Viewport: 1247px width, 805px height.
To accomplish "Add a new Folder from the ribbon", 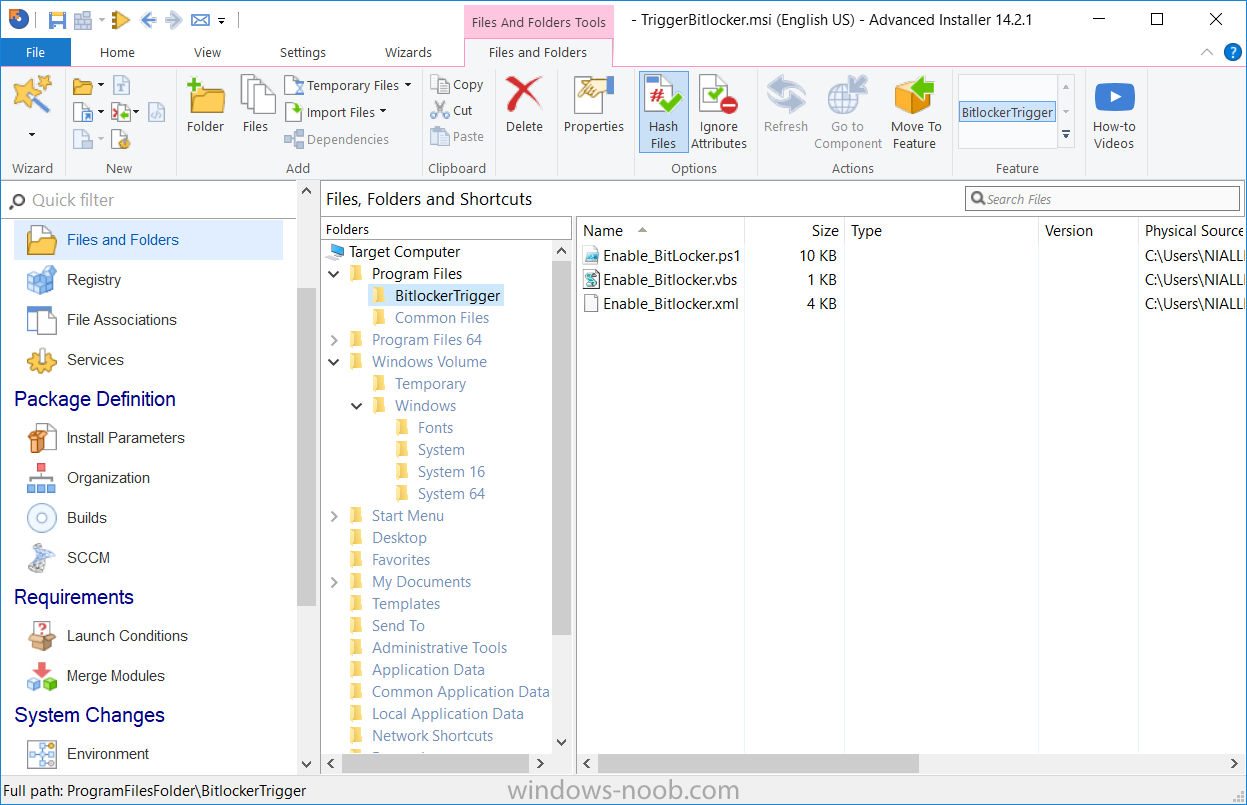I will coord(206,105).
